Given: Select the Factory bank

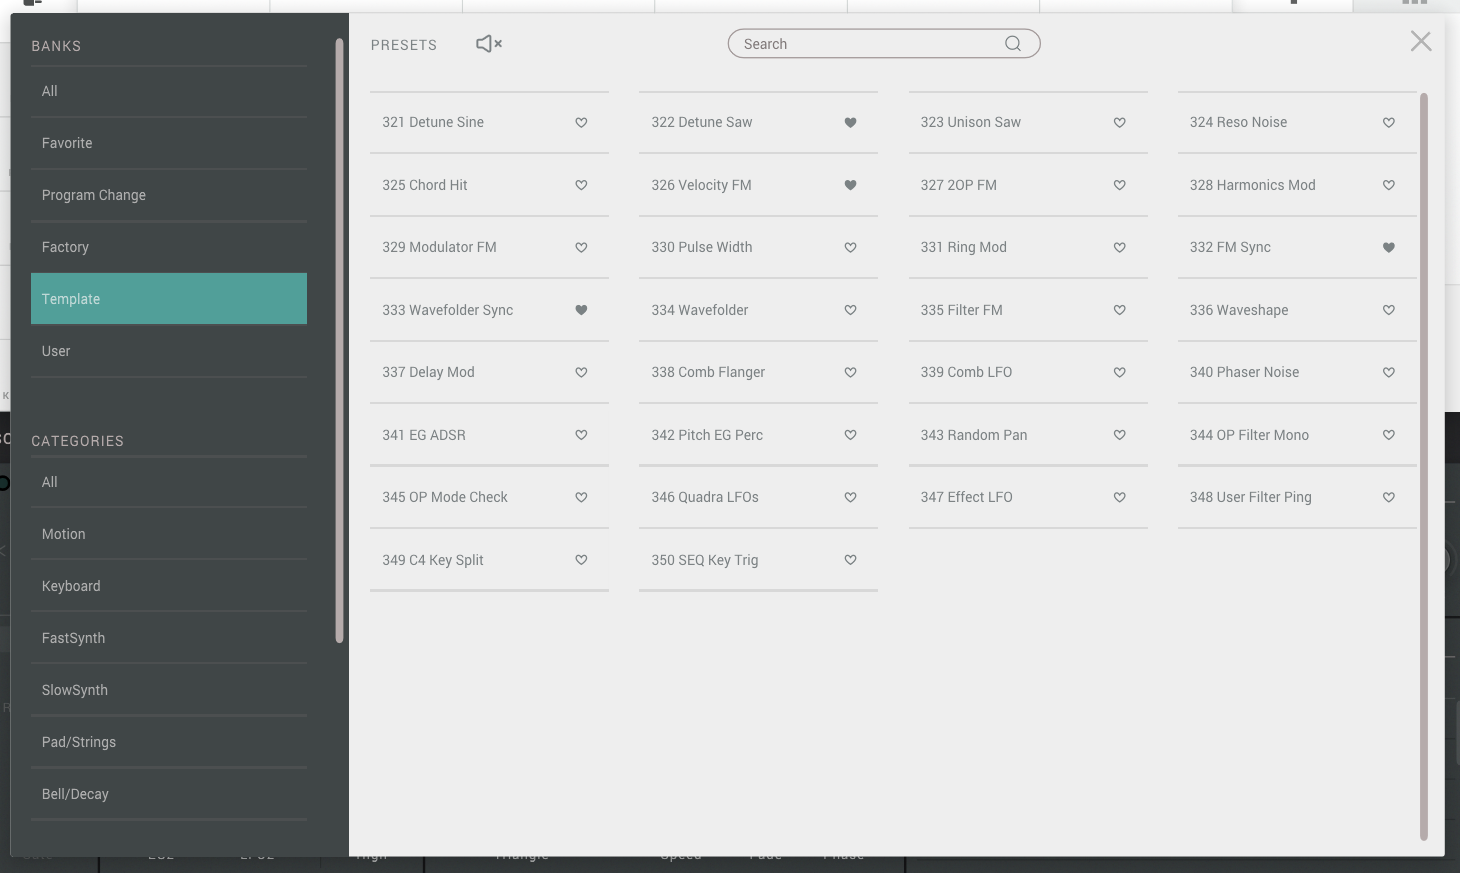Looking at the screenshot, I should click(168, 247).
